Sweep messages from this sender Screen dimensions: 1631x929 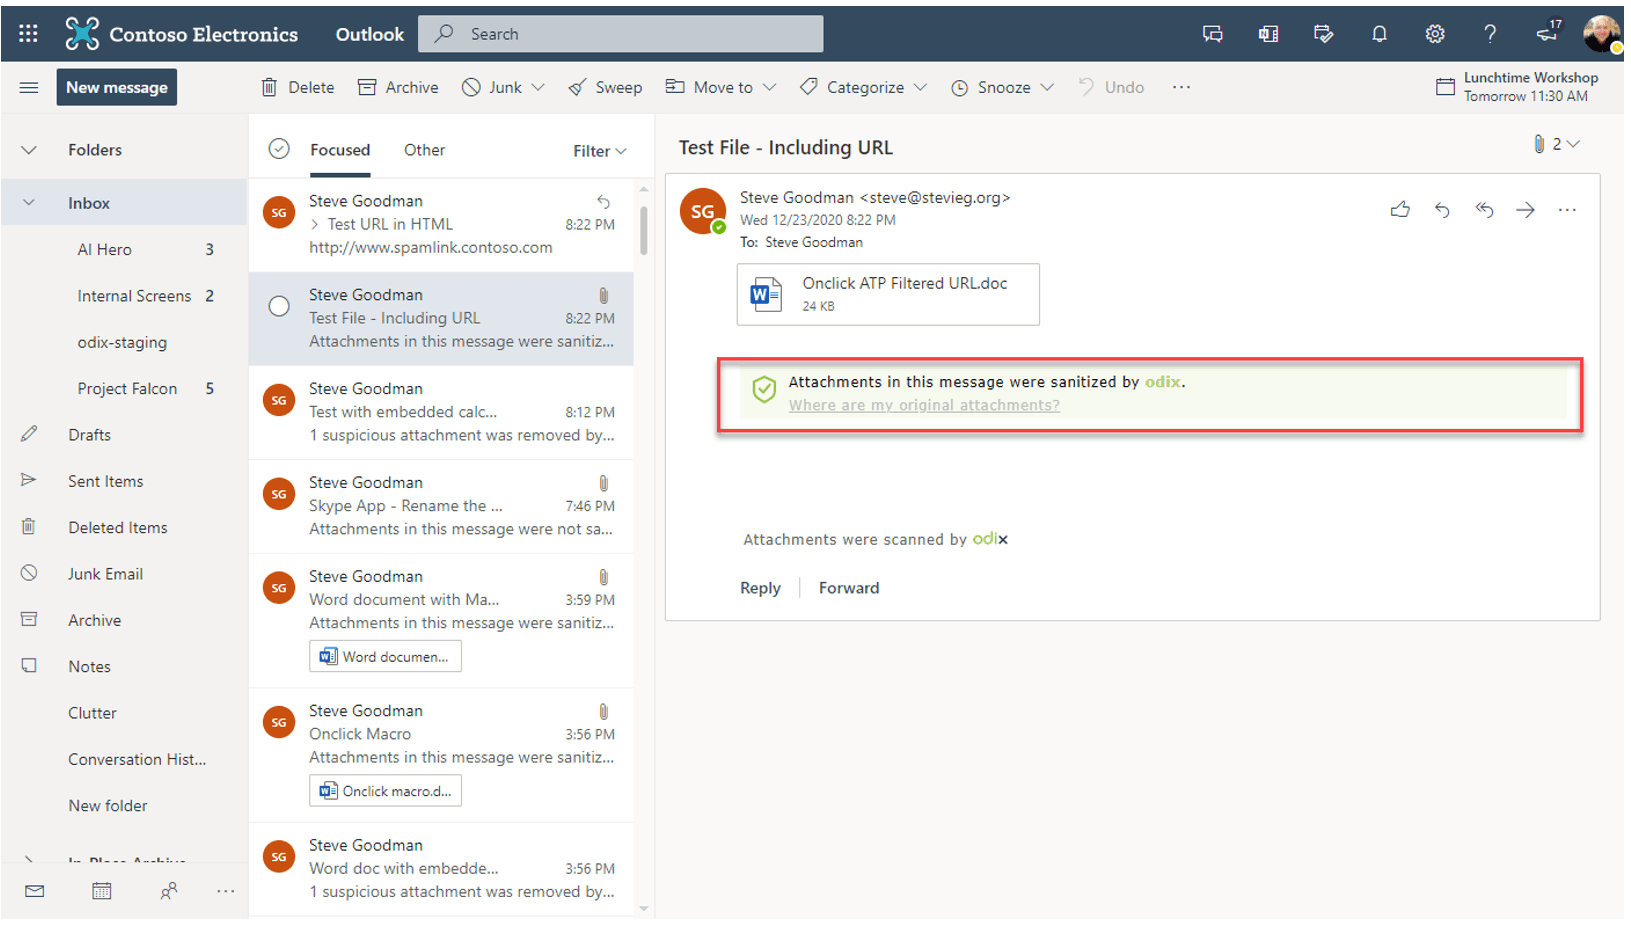tap(605, 88)
